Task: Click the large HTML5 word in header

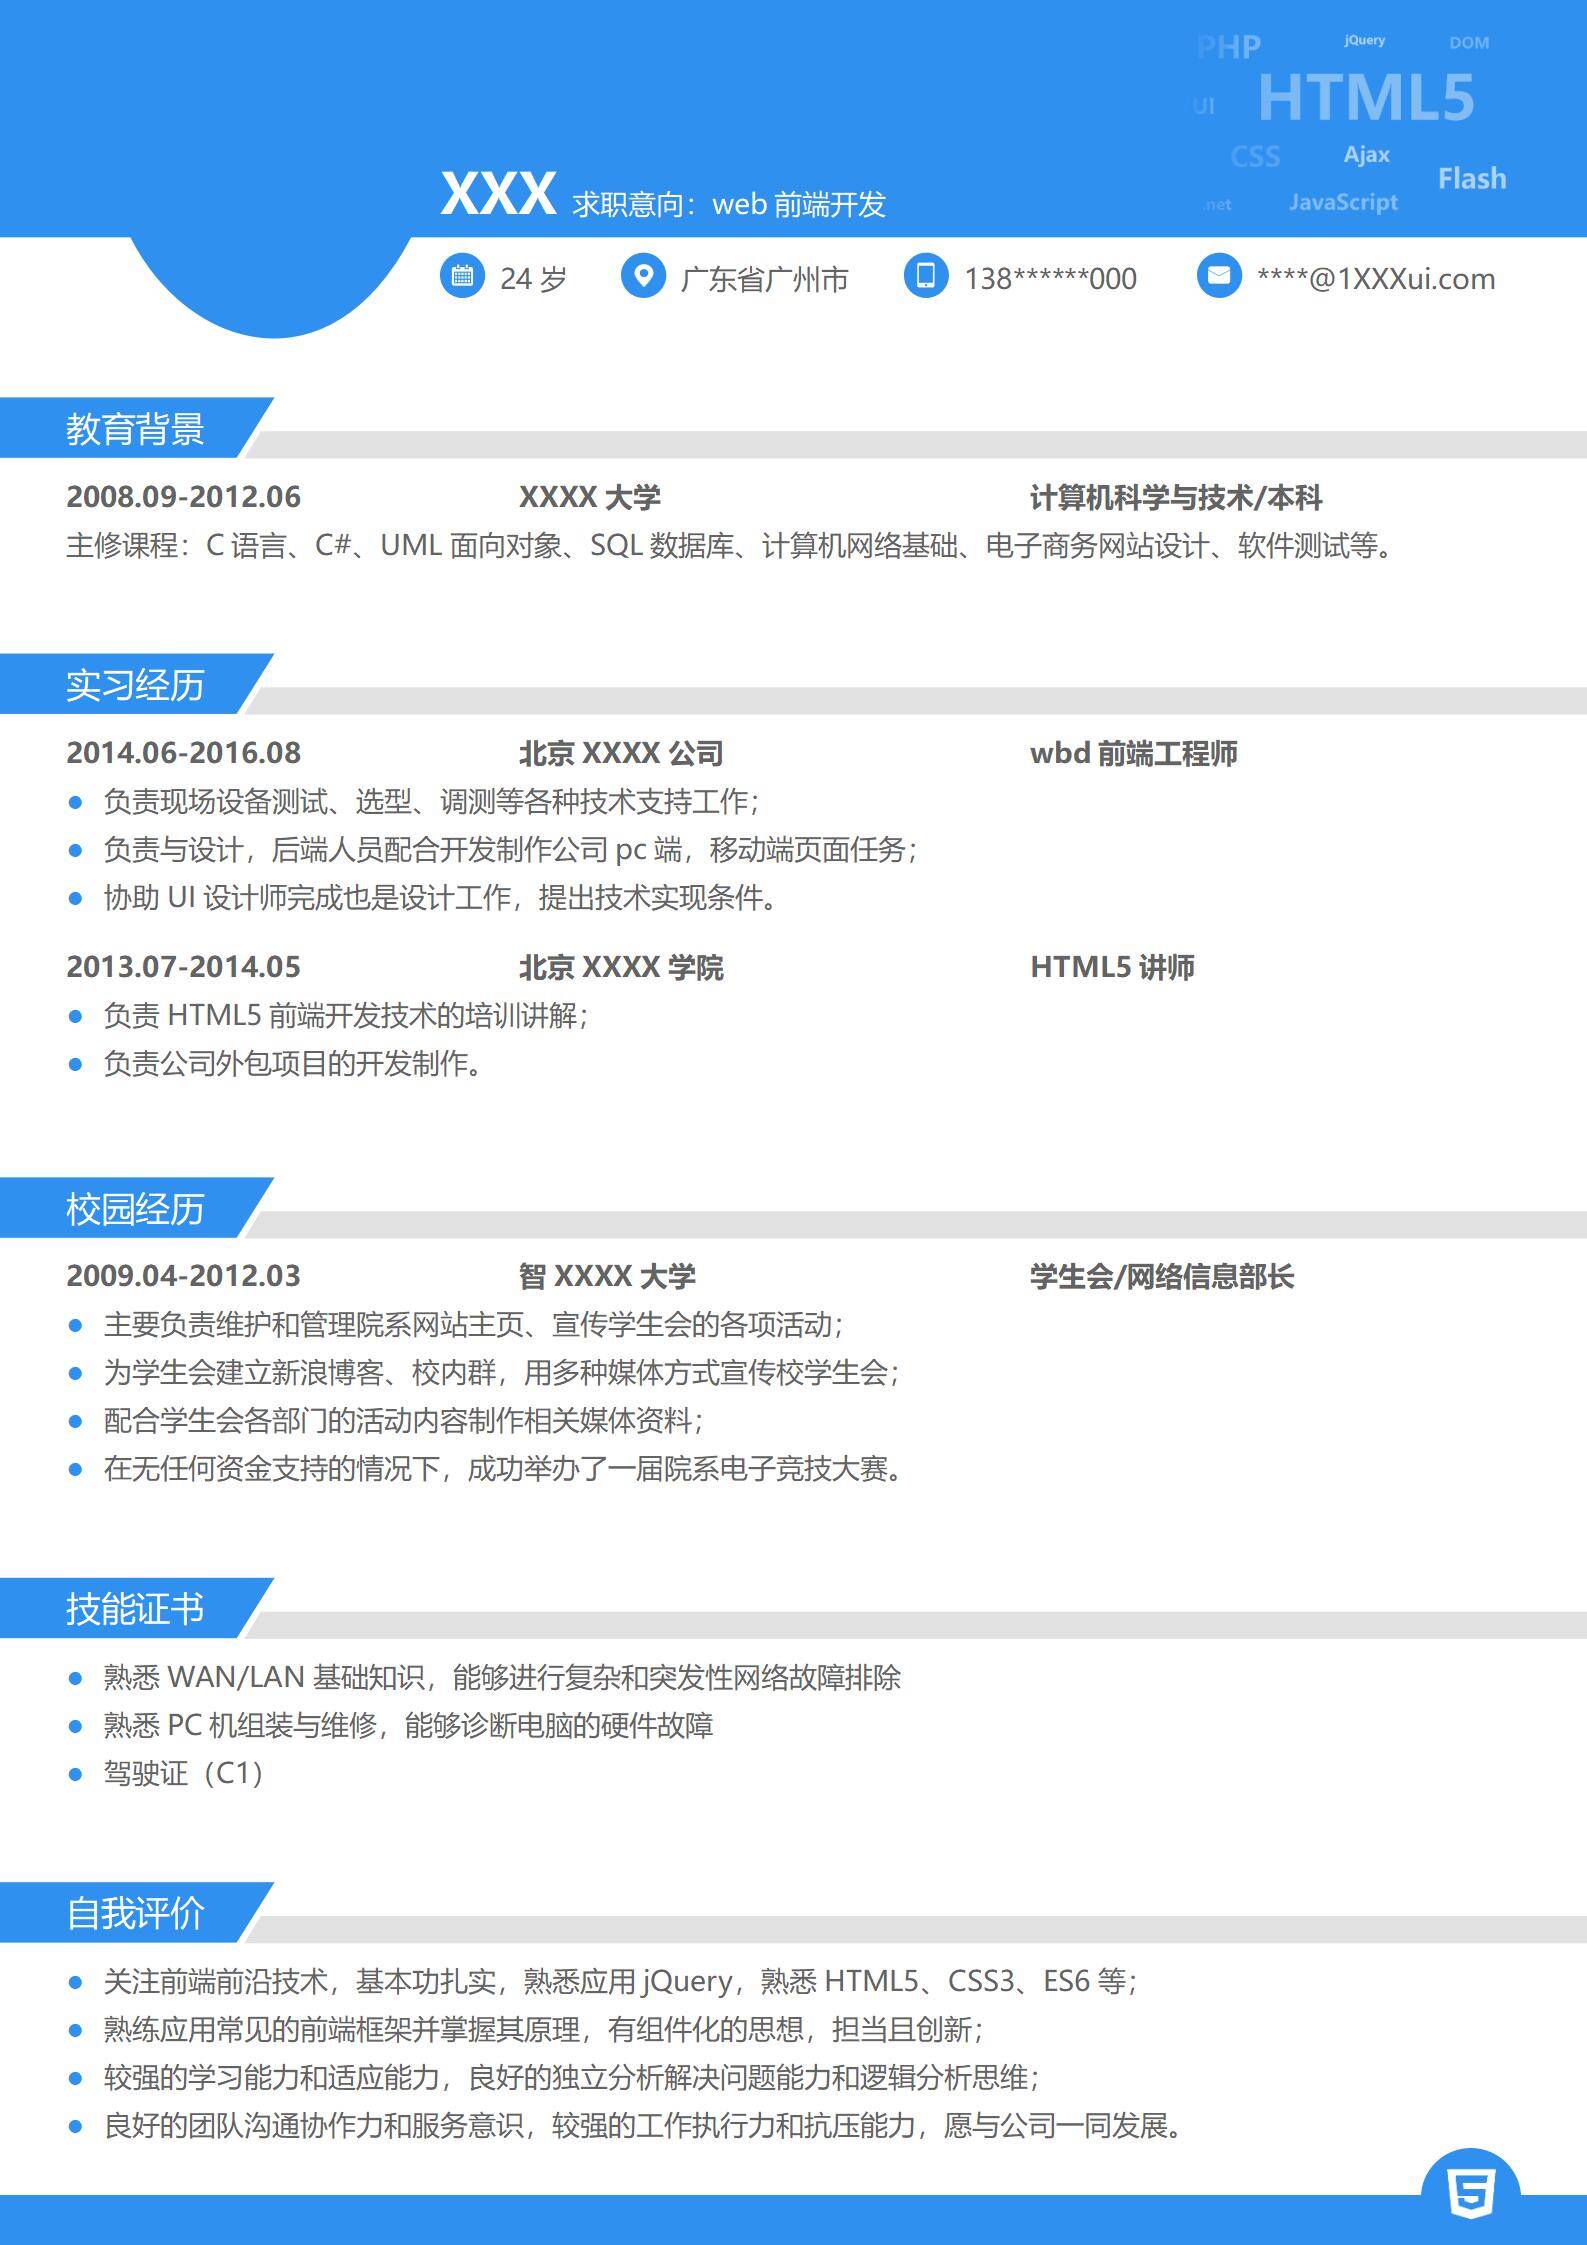Action: pyautogui.click(x=1365, y=98)
